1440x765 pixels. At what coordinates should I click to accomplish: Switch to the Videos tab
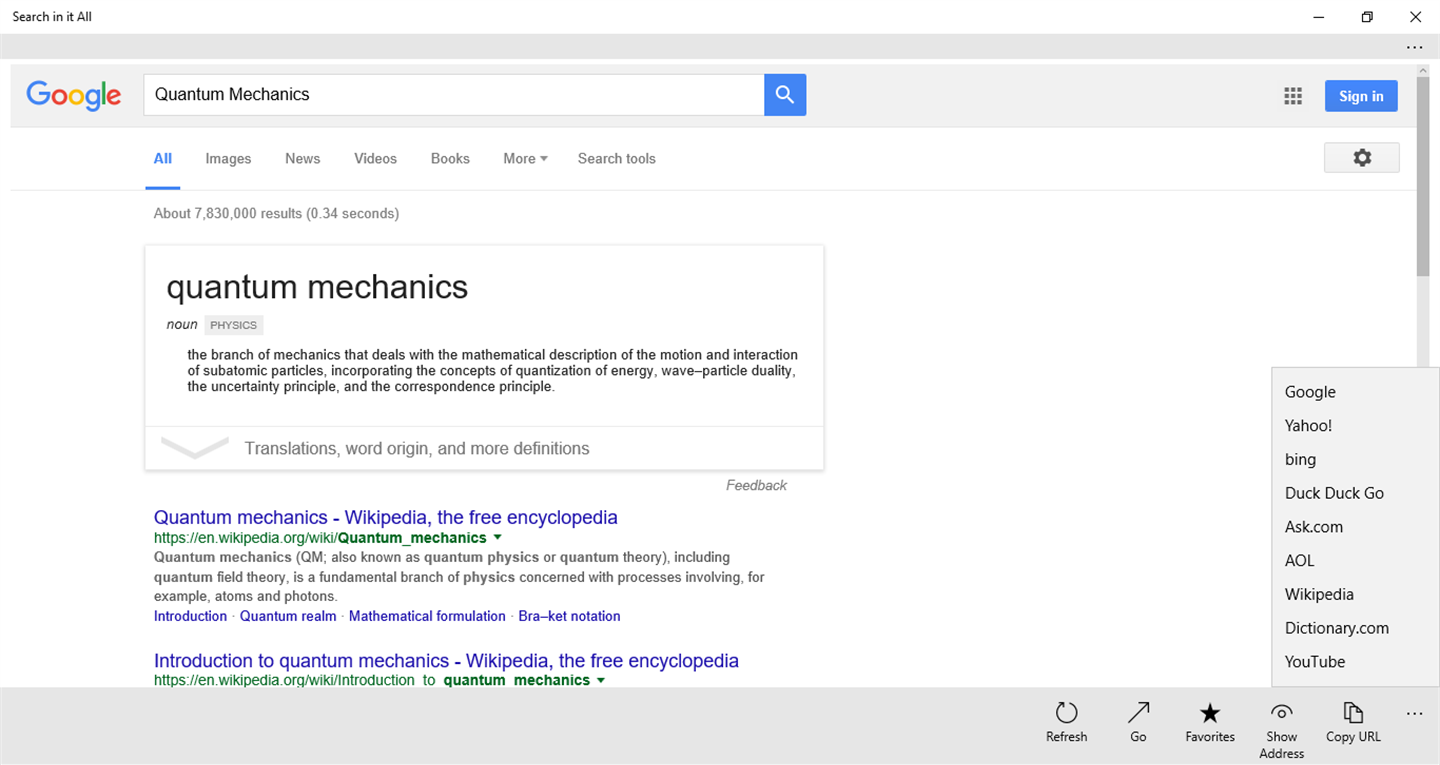pyautogui.click(x=375, y=159)
